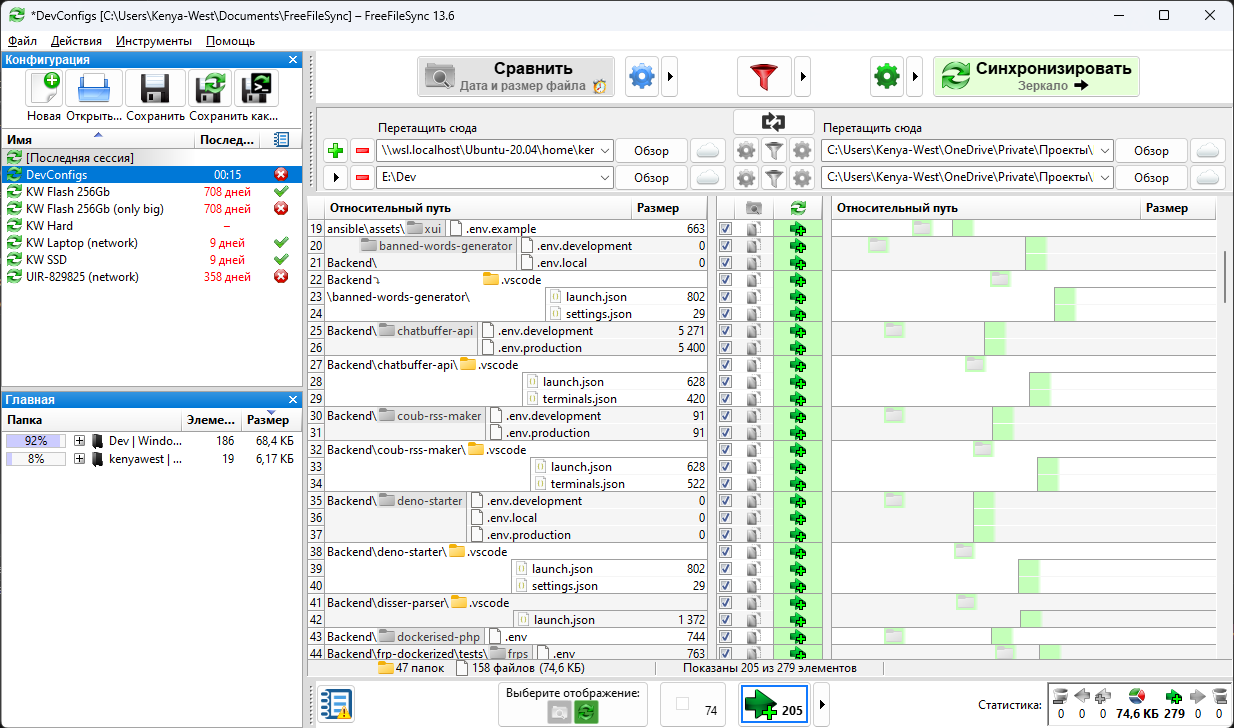Open the arrow dropdown next to the blue gear
The width and height of the screenshot is (1234, 728).
click(x=670, y=76)
